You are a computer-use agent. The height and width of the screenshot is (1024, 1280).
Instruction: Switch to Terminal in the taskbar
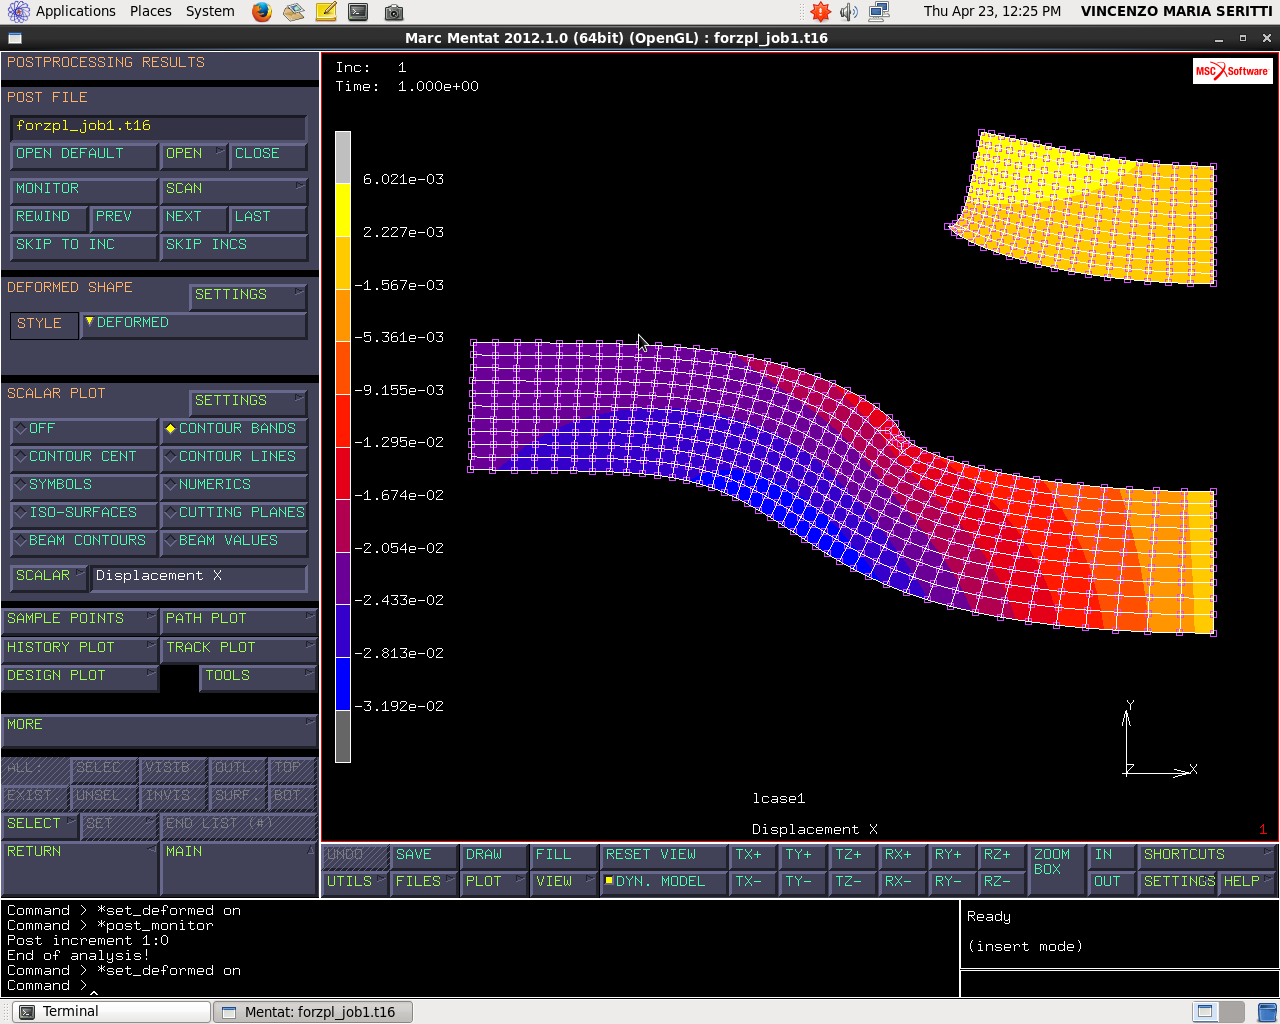click(110, 1012)
